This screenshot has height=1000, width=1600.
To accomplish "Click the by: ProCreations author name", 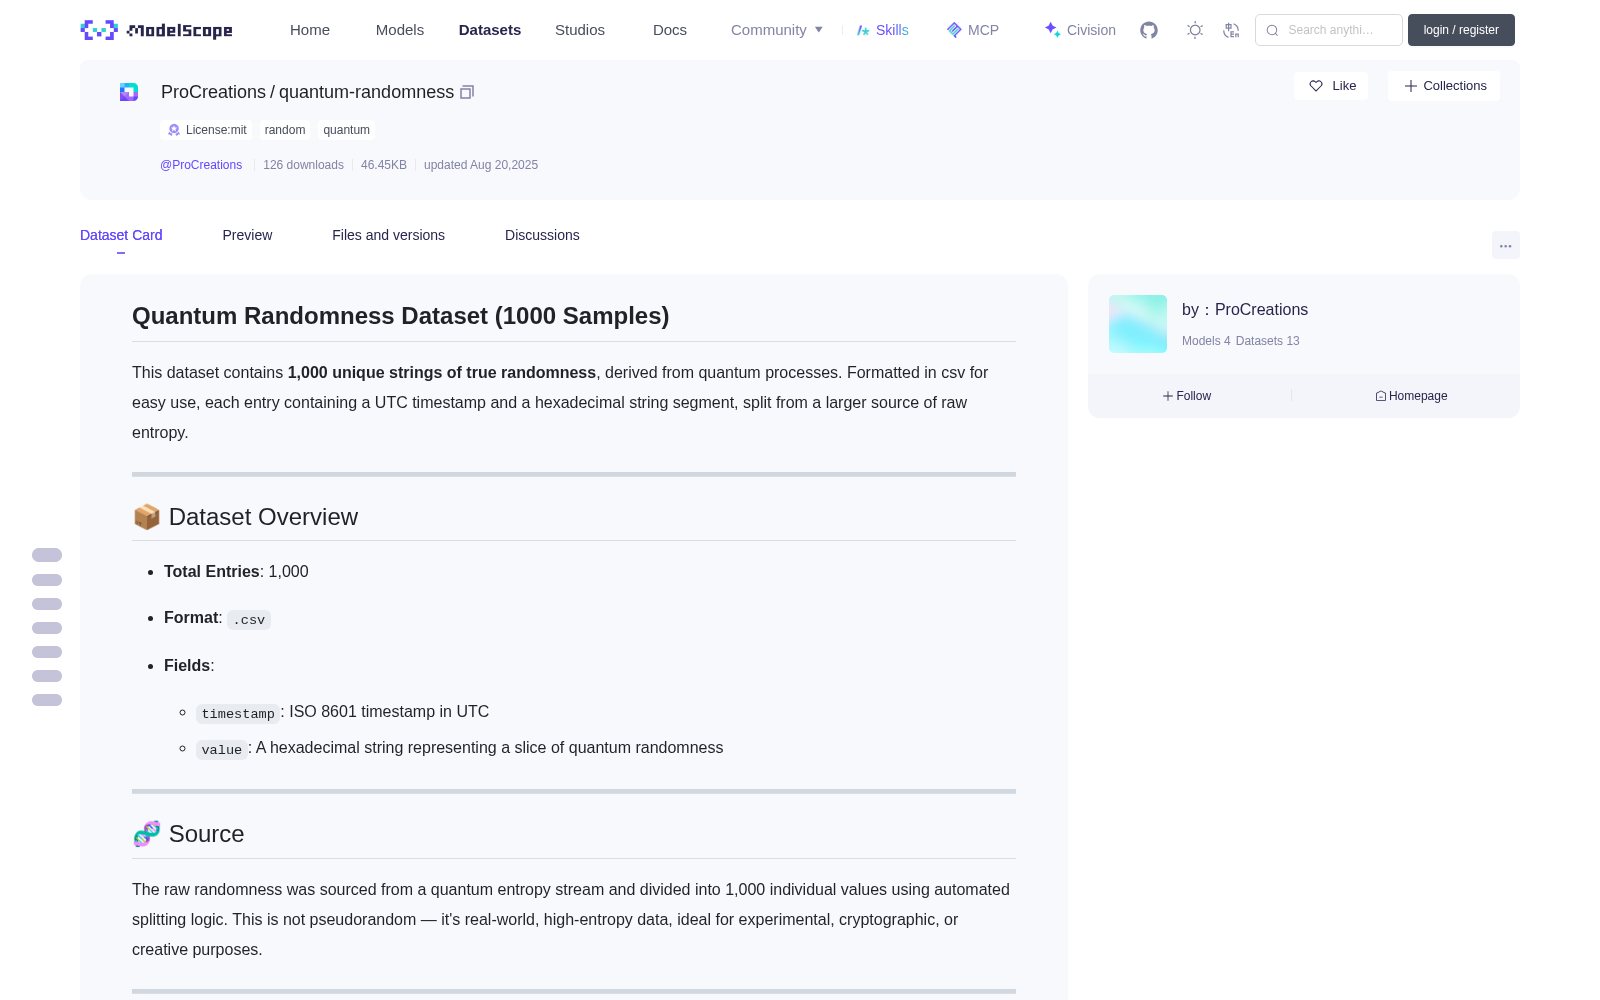I will click(1245, 310).
